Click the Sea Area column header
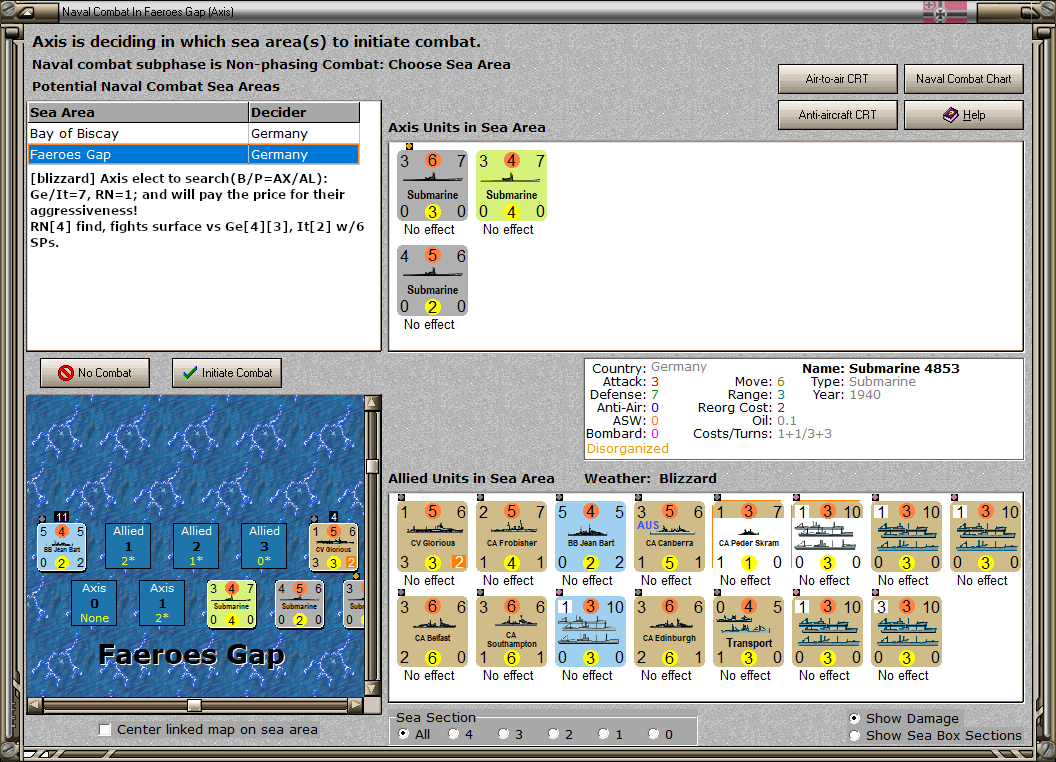1056x762 pixels. point(138,113)
